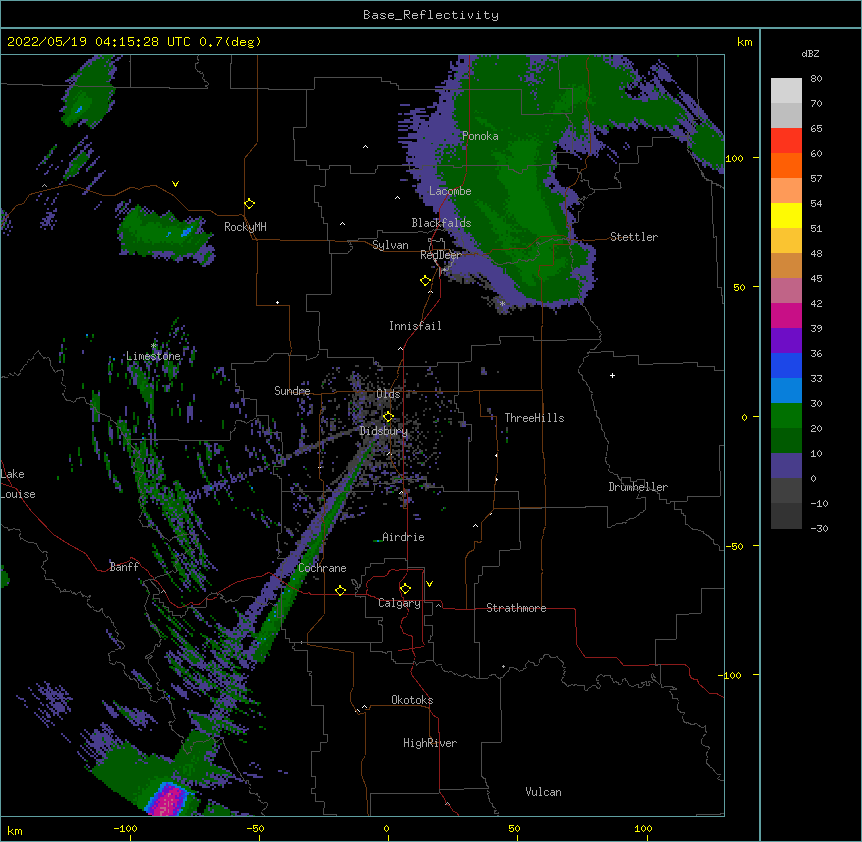Select the RockyMH label
Screen dimensions: 862x842
(245, 227)
